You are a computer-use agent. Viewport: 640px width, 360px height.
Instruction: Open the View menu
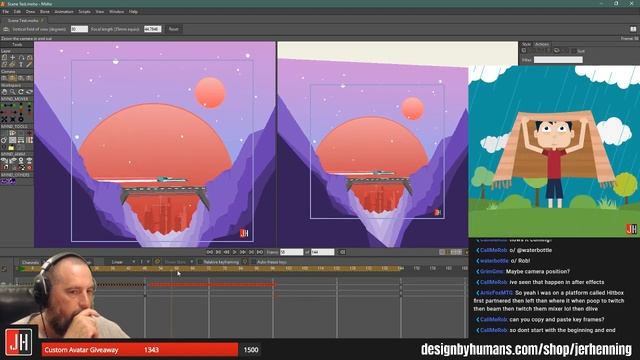tap(100, 12)
